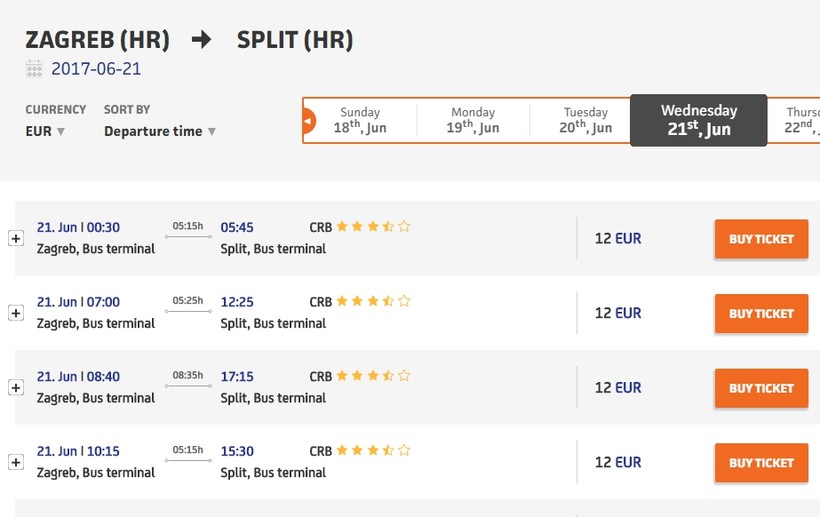Click the star rating of the 07:00 departure
The width and height of the screenshot is (820, 517).
373,301
